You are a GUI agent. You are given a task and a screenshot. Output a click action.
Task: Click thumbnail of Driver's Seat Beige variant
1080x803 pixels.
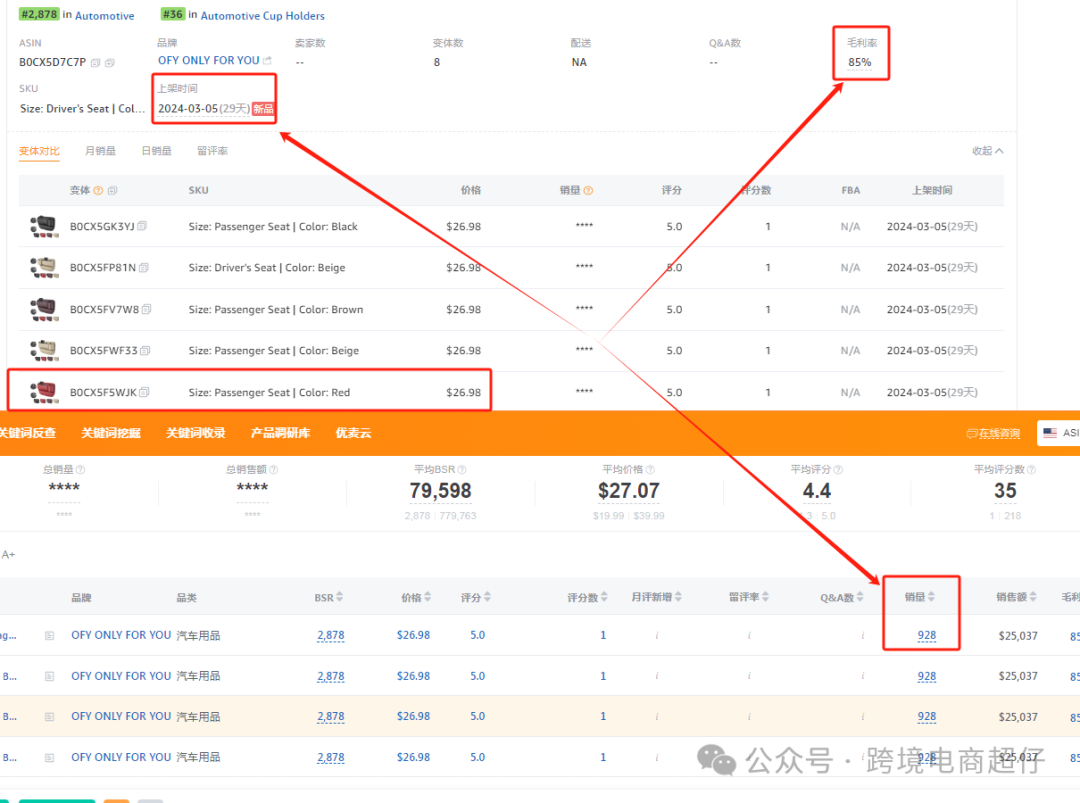(x=44, y=267)
